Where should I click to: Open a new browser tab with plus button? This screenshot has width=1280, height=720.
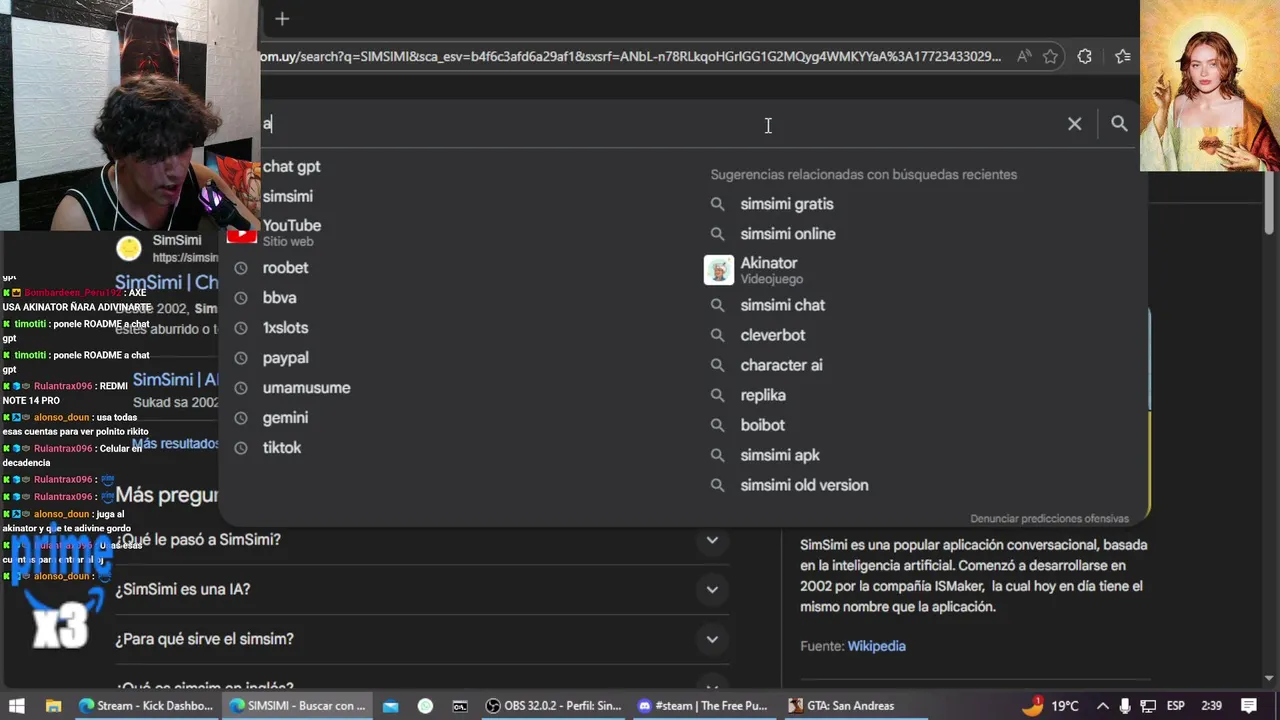click(282, 19)
